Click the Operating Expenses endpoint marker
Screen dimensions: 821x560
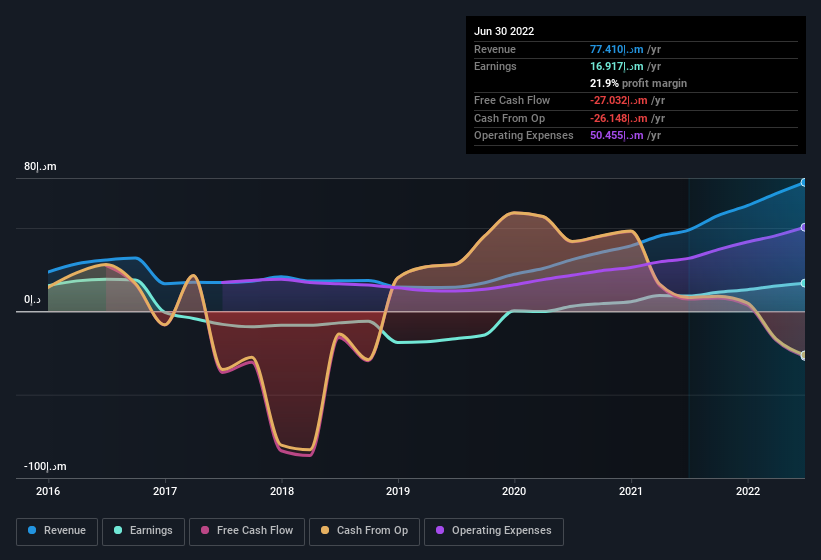[803, 228]
